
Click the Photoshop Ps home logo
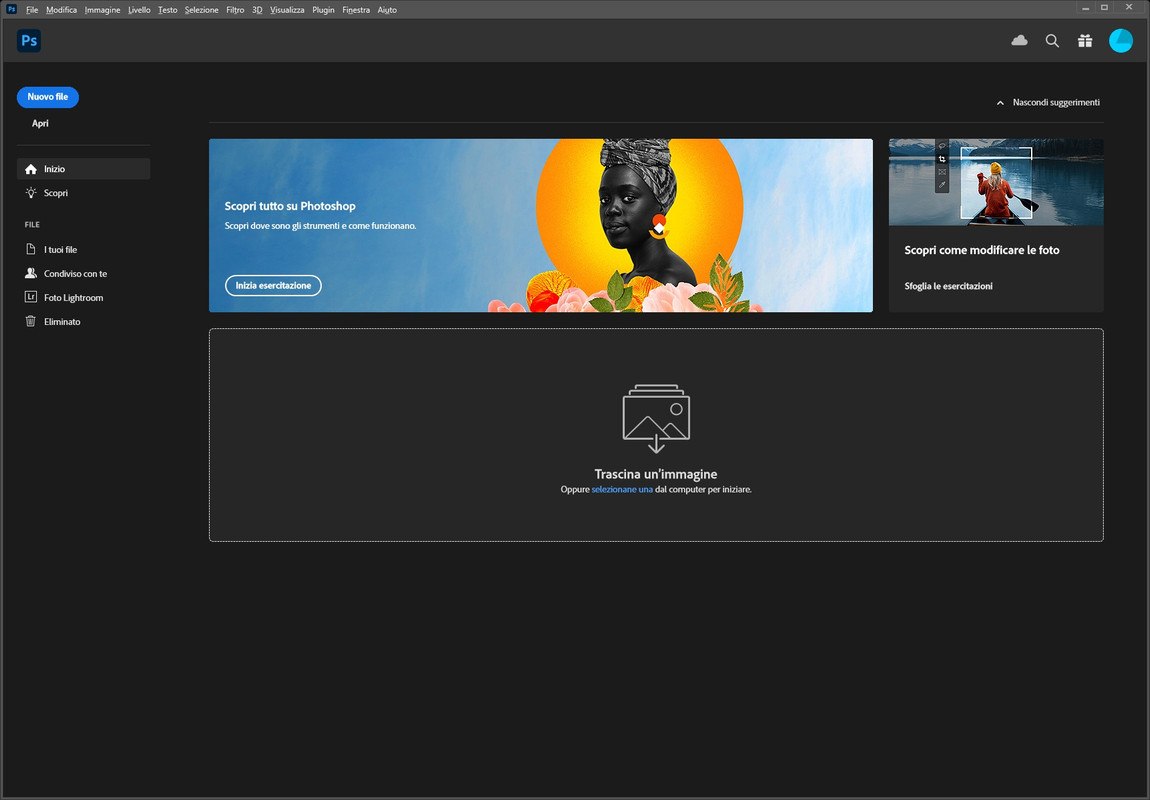[29, 41]
